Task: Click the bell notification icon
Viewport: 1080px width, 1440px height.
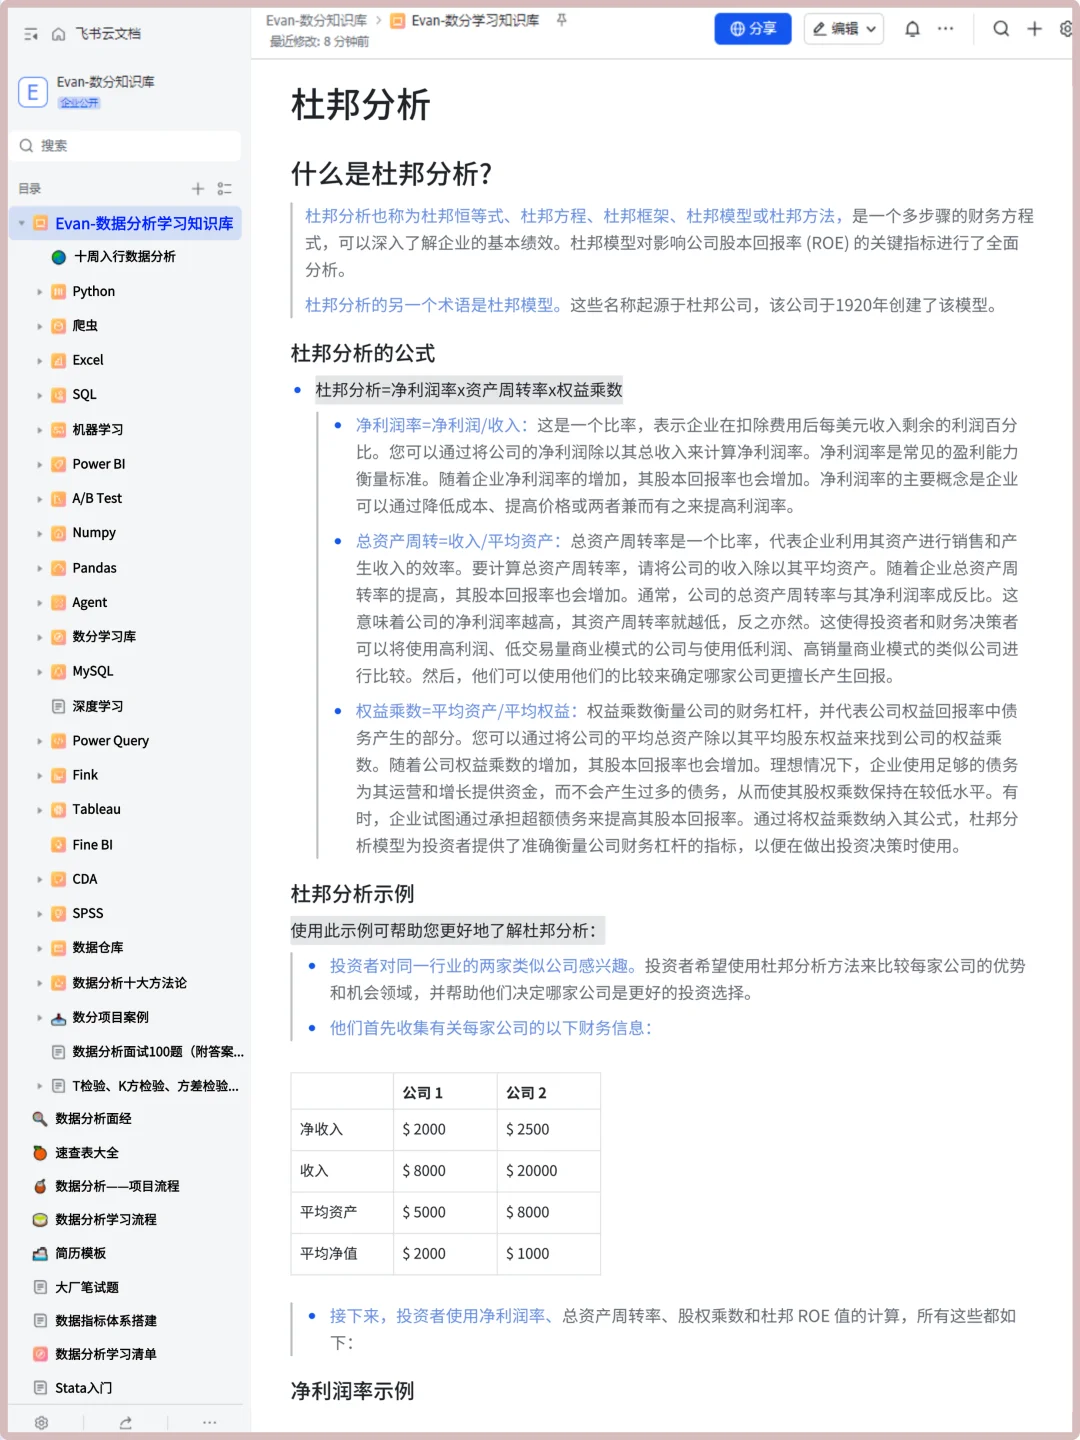Action: pos(912,29)
